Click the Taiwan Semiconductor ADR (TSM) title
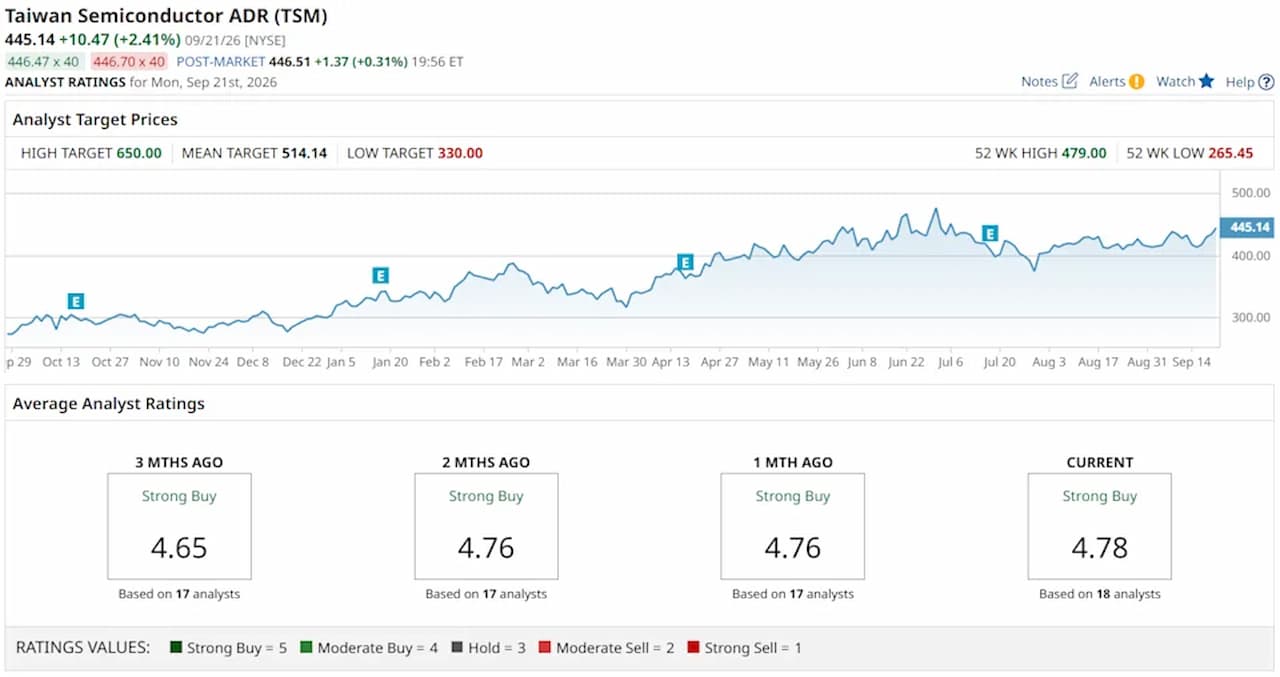This screenshot has height=677, width=1280. [x=166, y=16]
